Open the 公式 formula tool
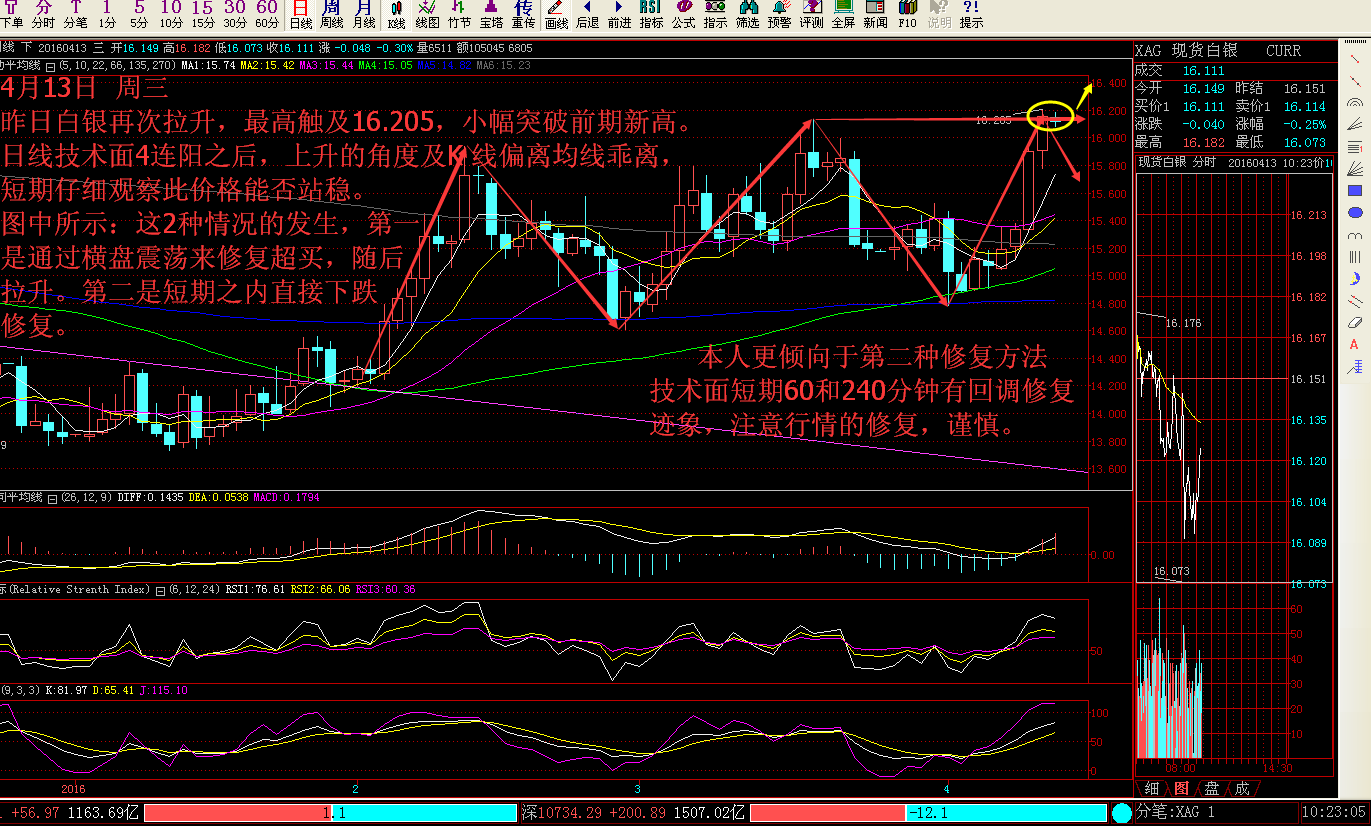This screenshot has width=1371, height=826. [683, 14]
